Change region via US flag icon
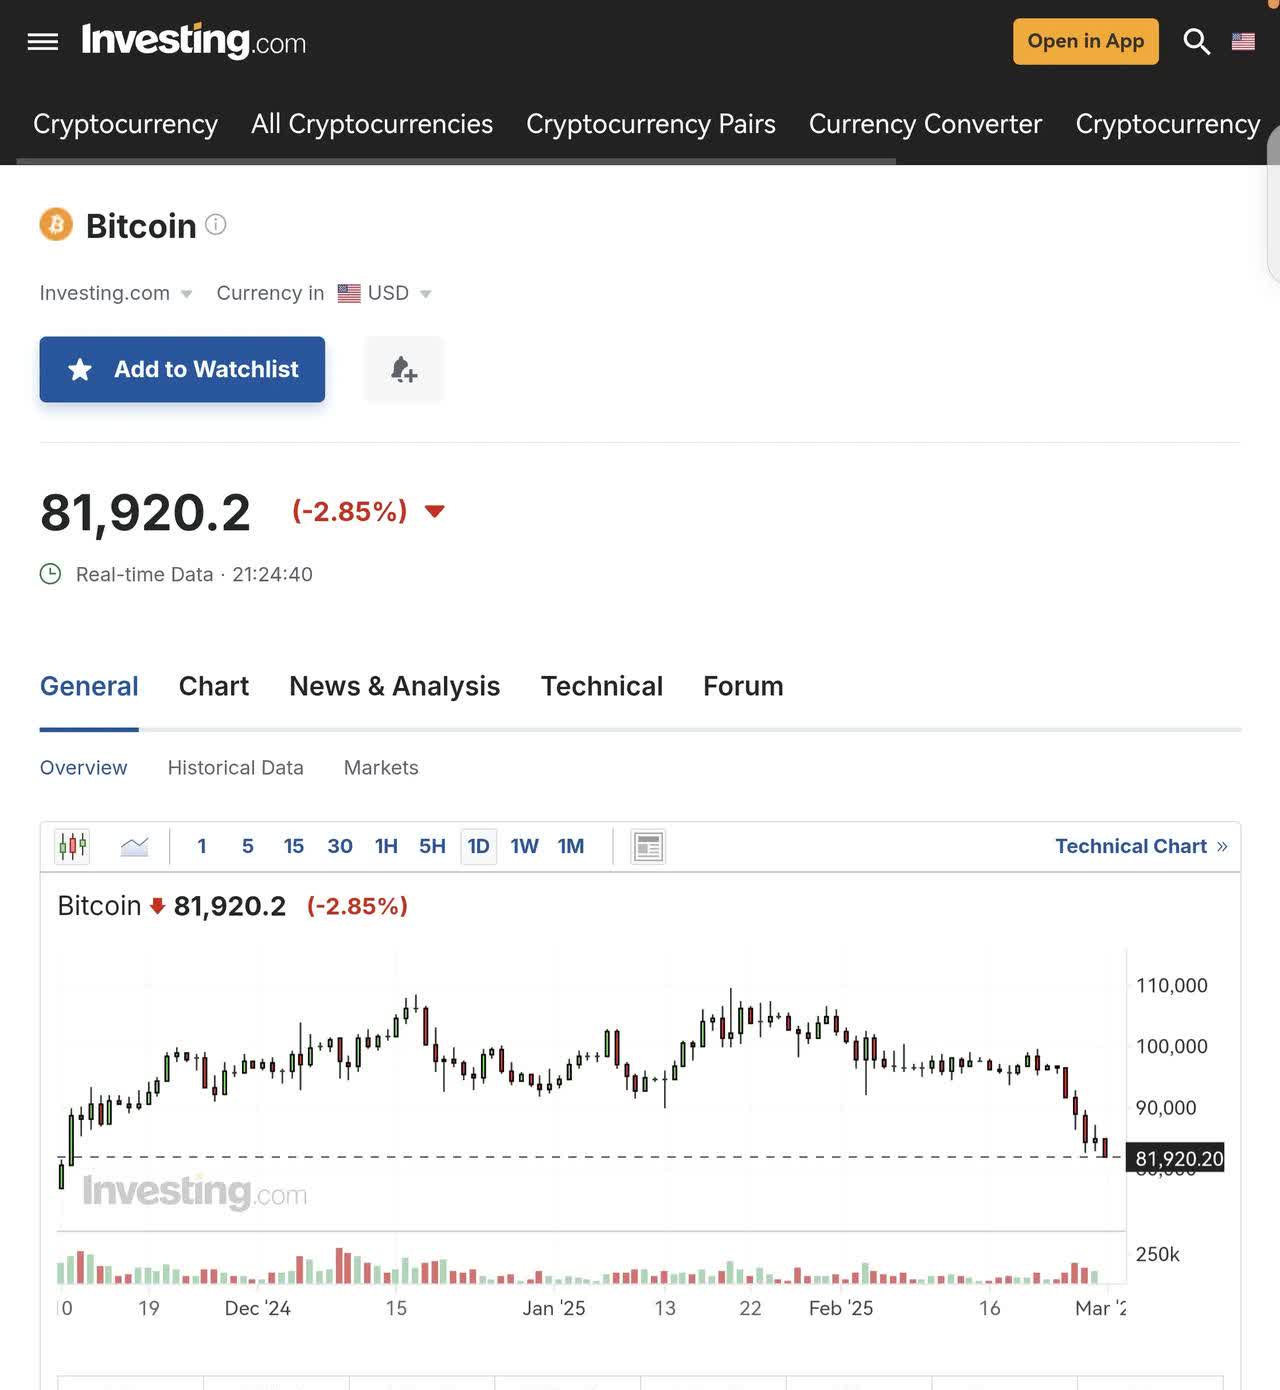Viewport: 1280px width, 1390px height. [1243, 41]
